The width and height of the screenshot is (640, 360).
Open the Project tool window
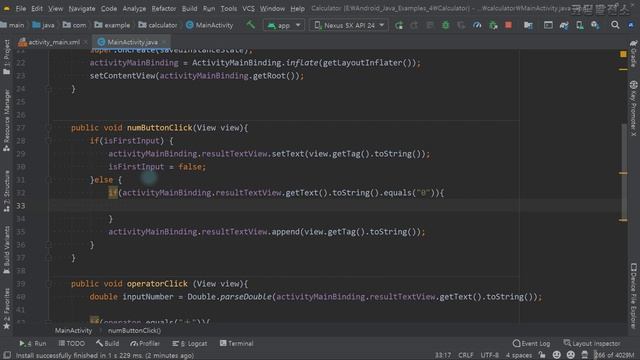(x=7, y=57)
